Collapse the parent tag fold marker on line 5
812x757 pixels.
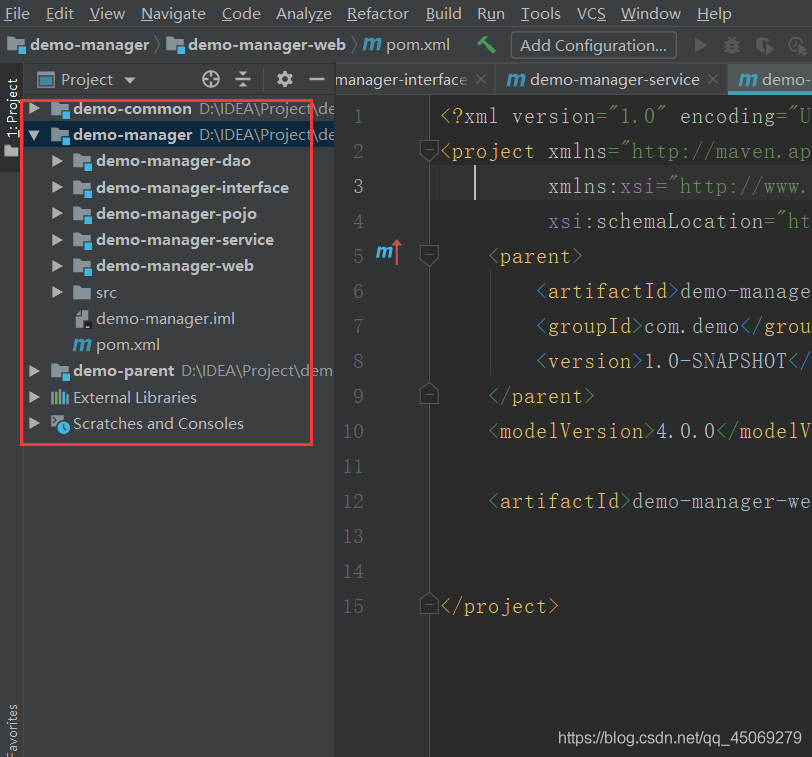pos(429,255)
